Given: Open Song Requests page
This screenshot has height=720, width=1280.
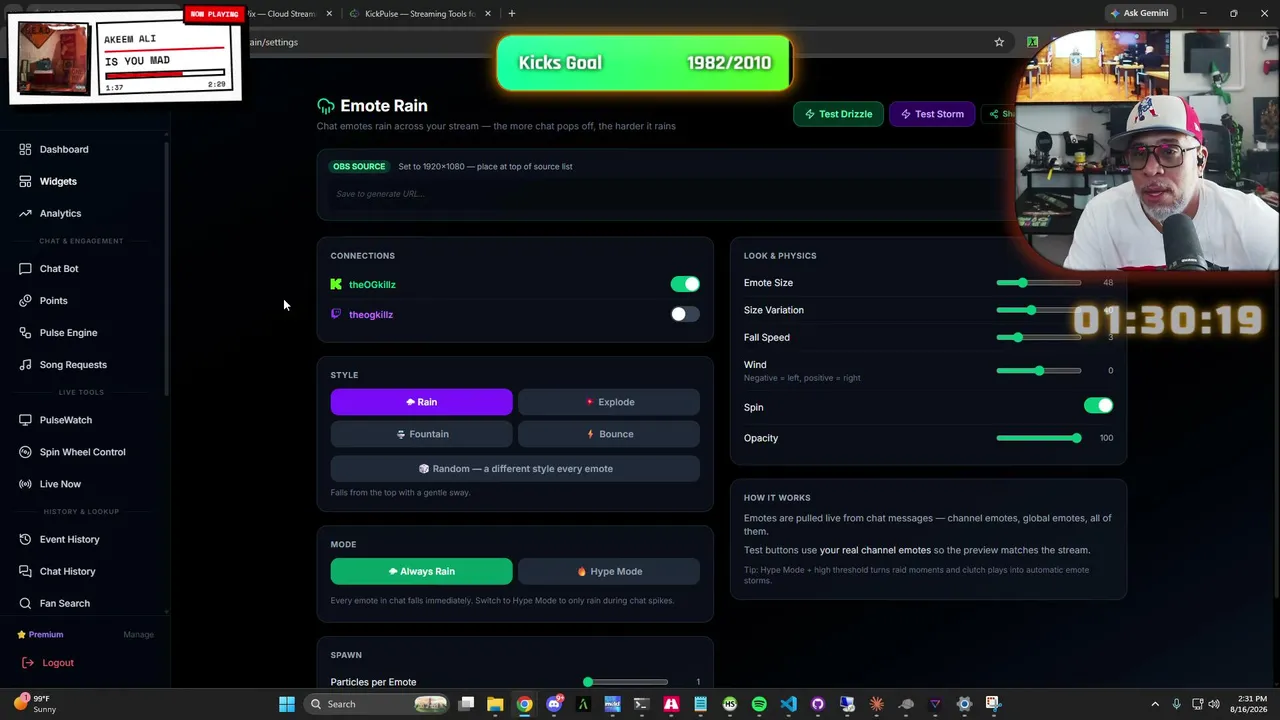Looking at the screenshot, I should coord(73,364).
